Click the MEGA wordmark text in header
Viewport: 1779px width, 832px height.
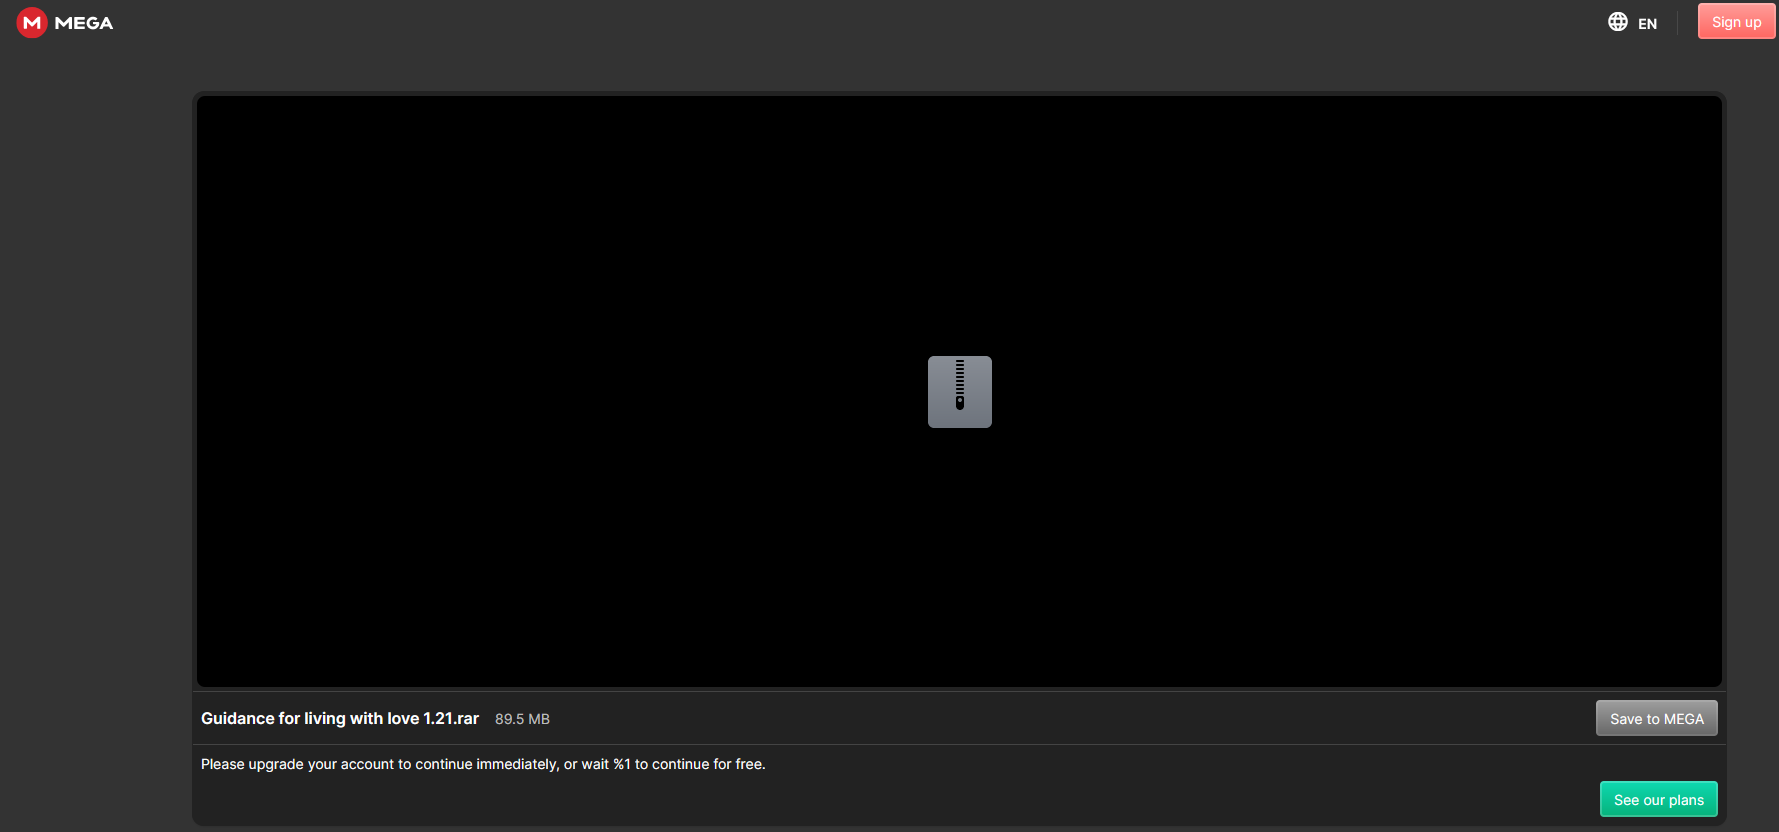click(x=84, y=23)
